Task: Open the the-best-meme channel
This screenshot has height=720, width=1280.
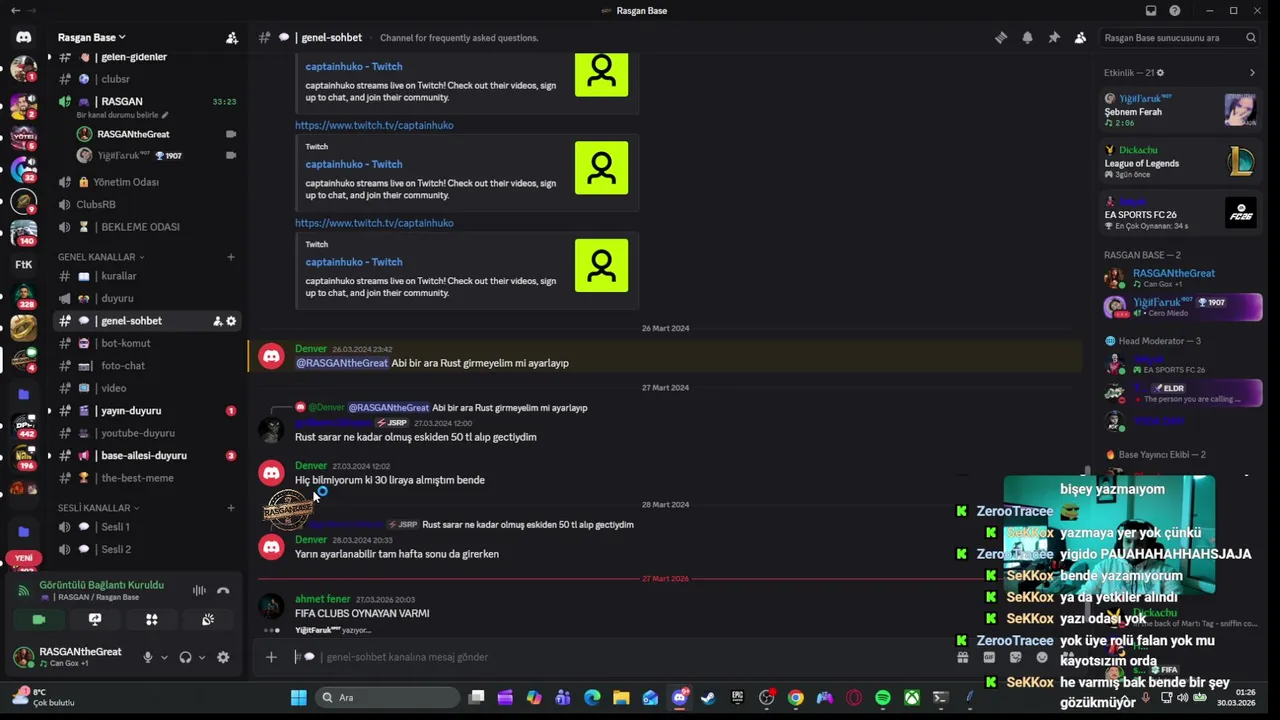Action: click(x=147, y=478)
